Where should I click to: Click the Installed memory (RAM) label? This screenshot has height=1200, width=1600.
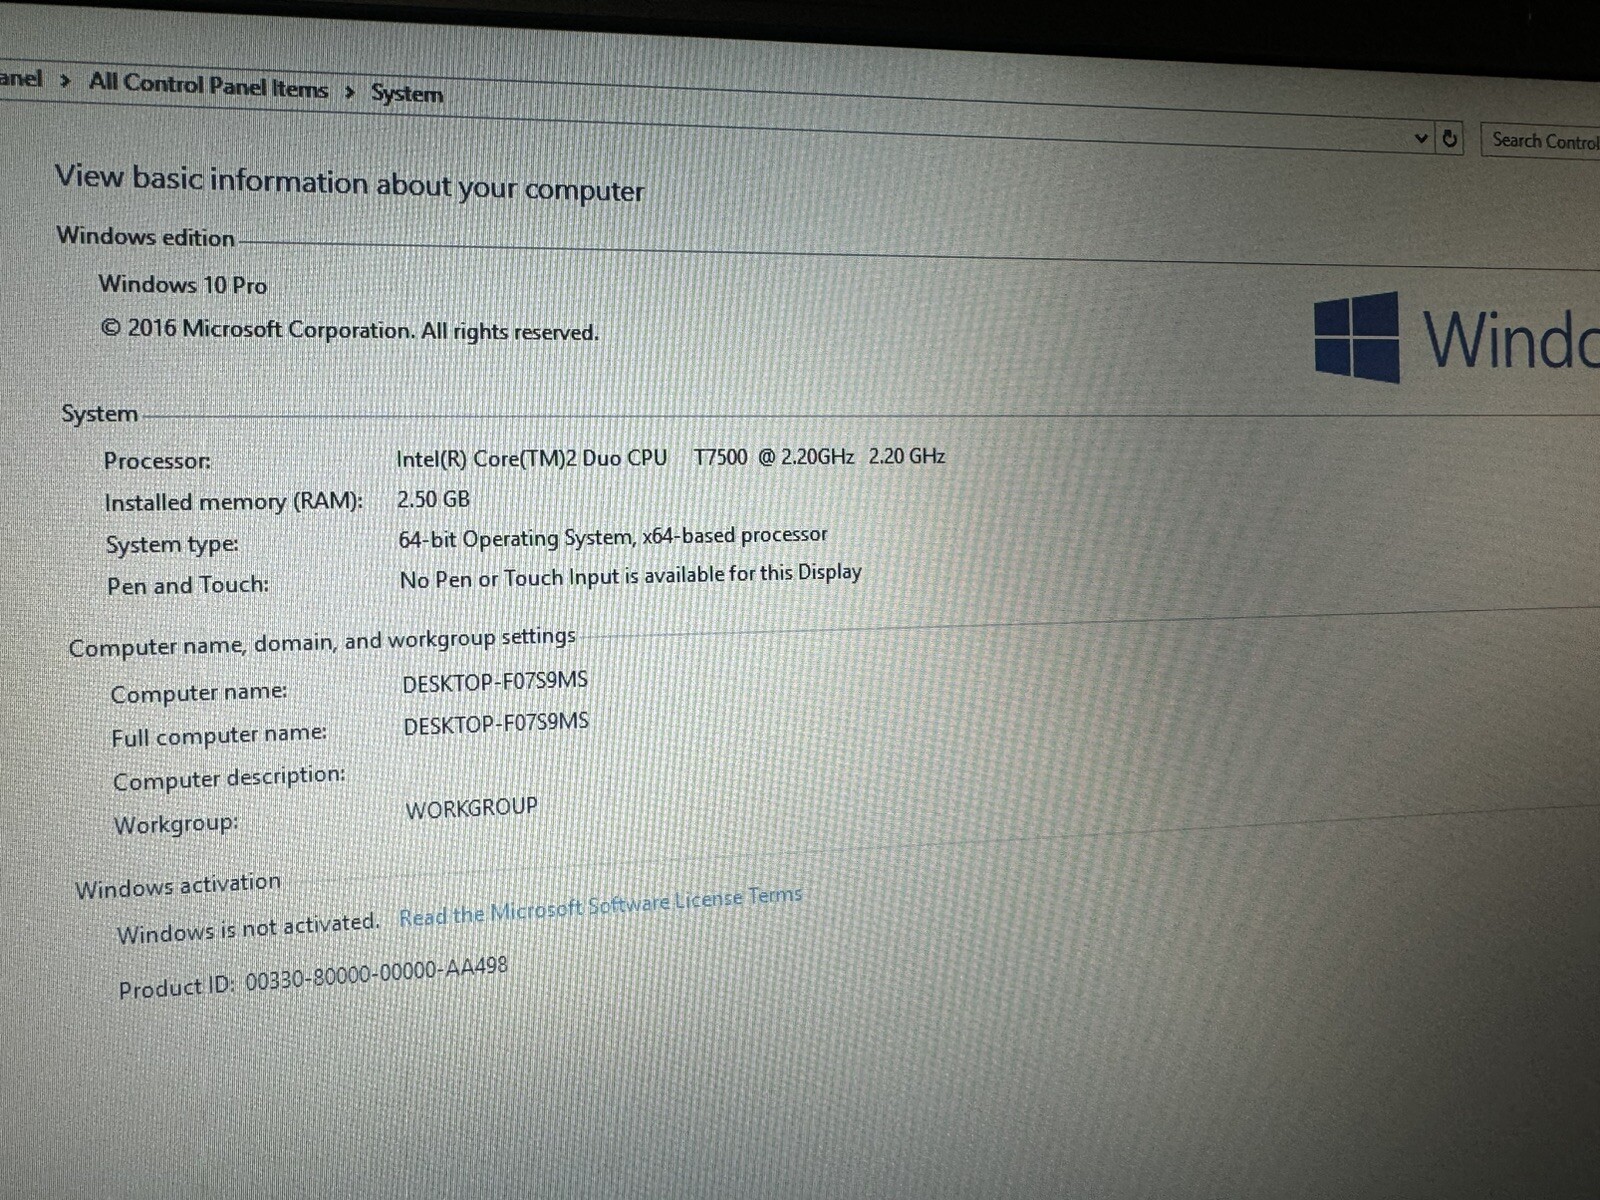233,502
